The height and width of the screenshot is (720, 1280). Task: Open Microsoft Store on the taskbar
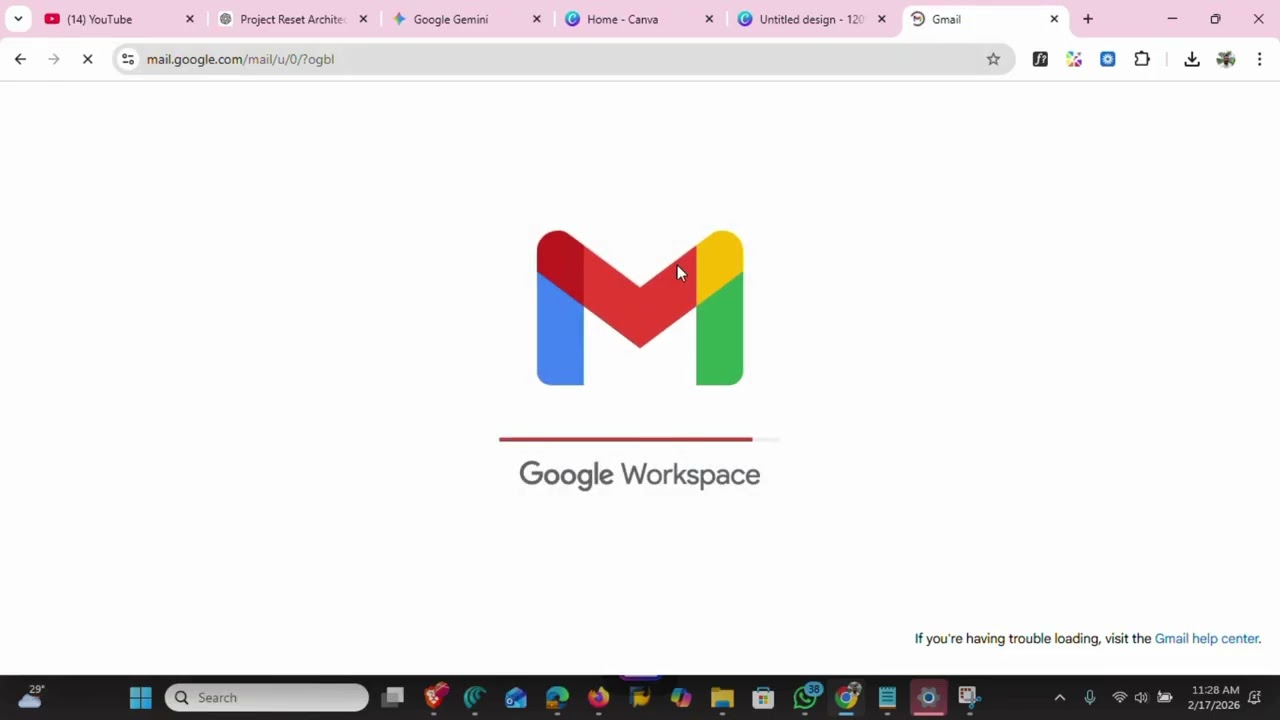coord(763,697)
